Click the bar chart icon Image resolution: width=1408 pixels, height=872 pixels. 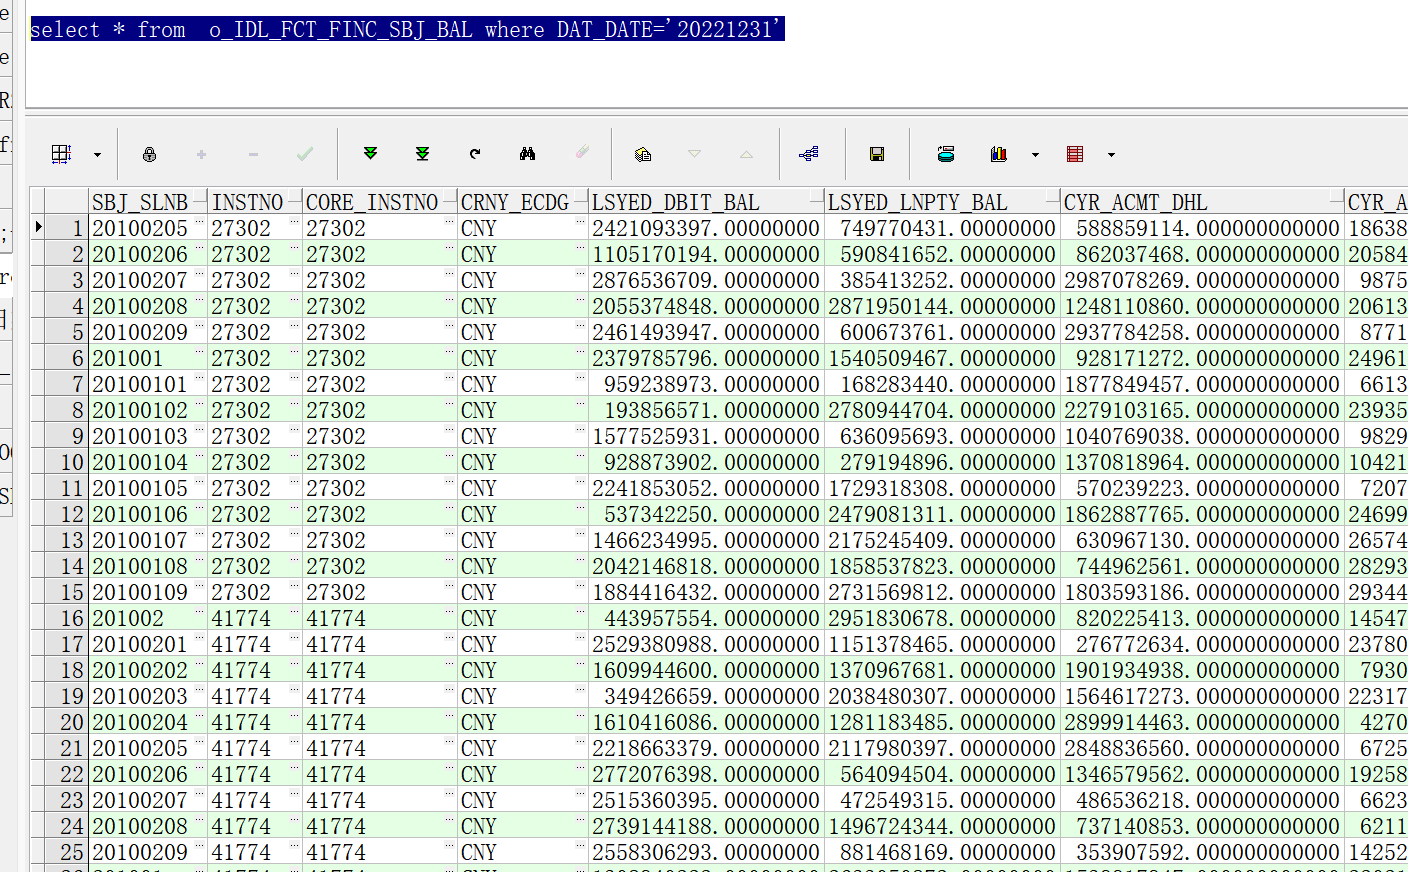tap(998, 154)
